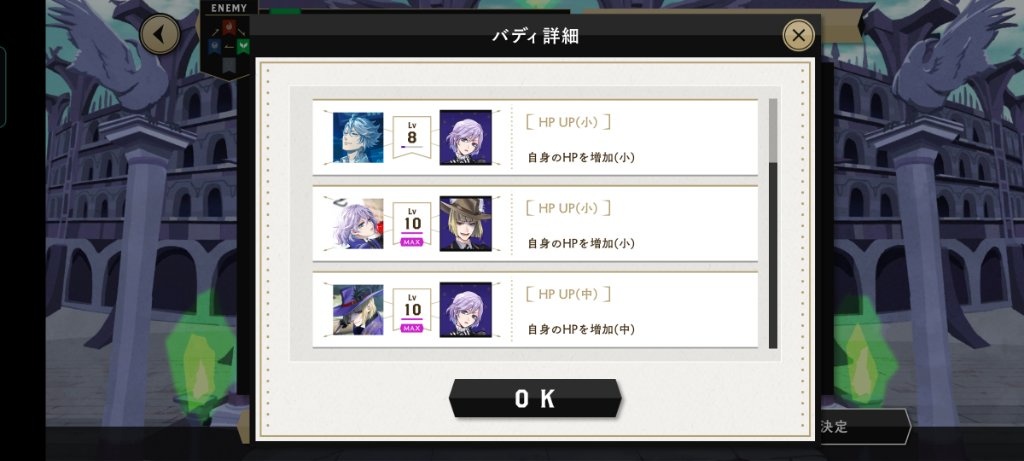
Task: Select purple-haired buddy portrait in third row
Action: tap(466, 310)
